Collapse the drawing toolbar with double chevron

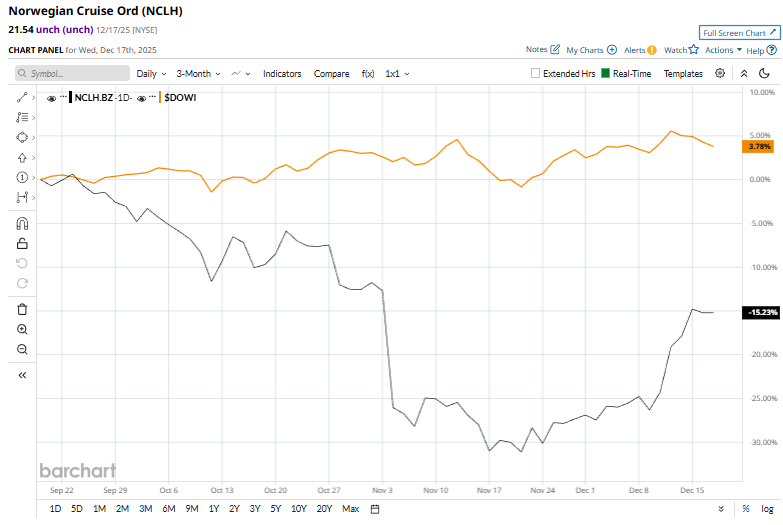point(22,375)
